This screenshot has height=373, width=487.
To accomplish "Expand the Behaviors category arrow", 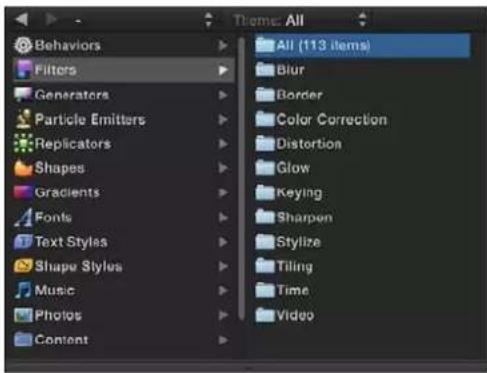I will pyautogui.click(x=223, y=45).
